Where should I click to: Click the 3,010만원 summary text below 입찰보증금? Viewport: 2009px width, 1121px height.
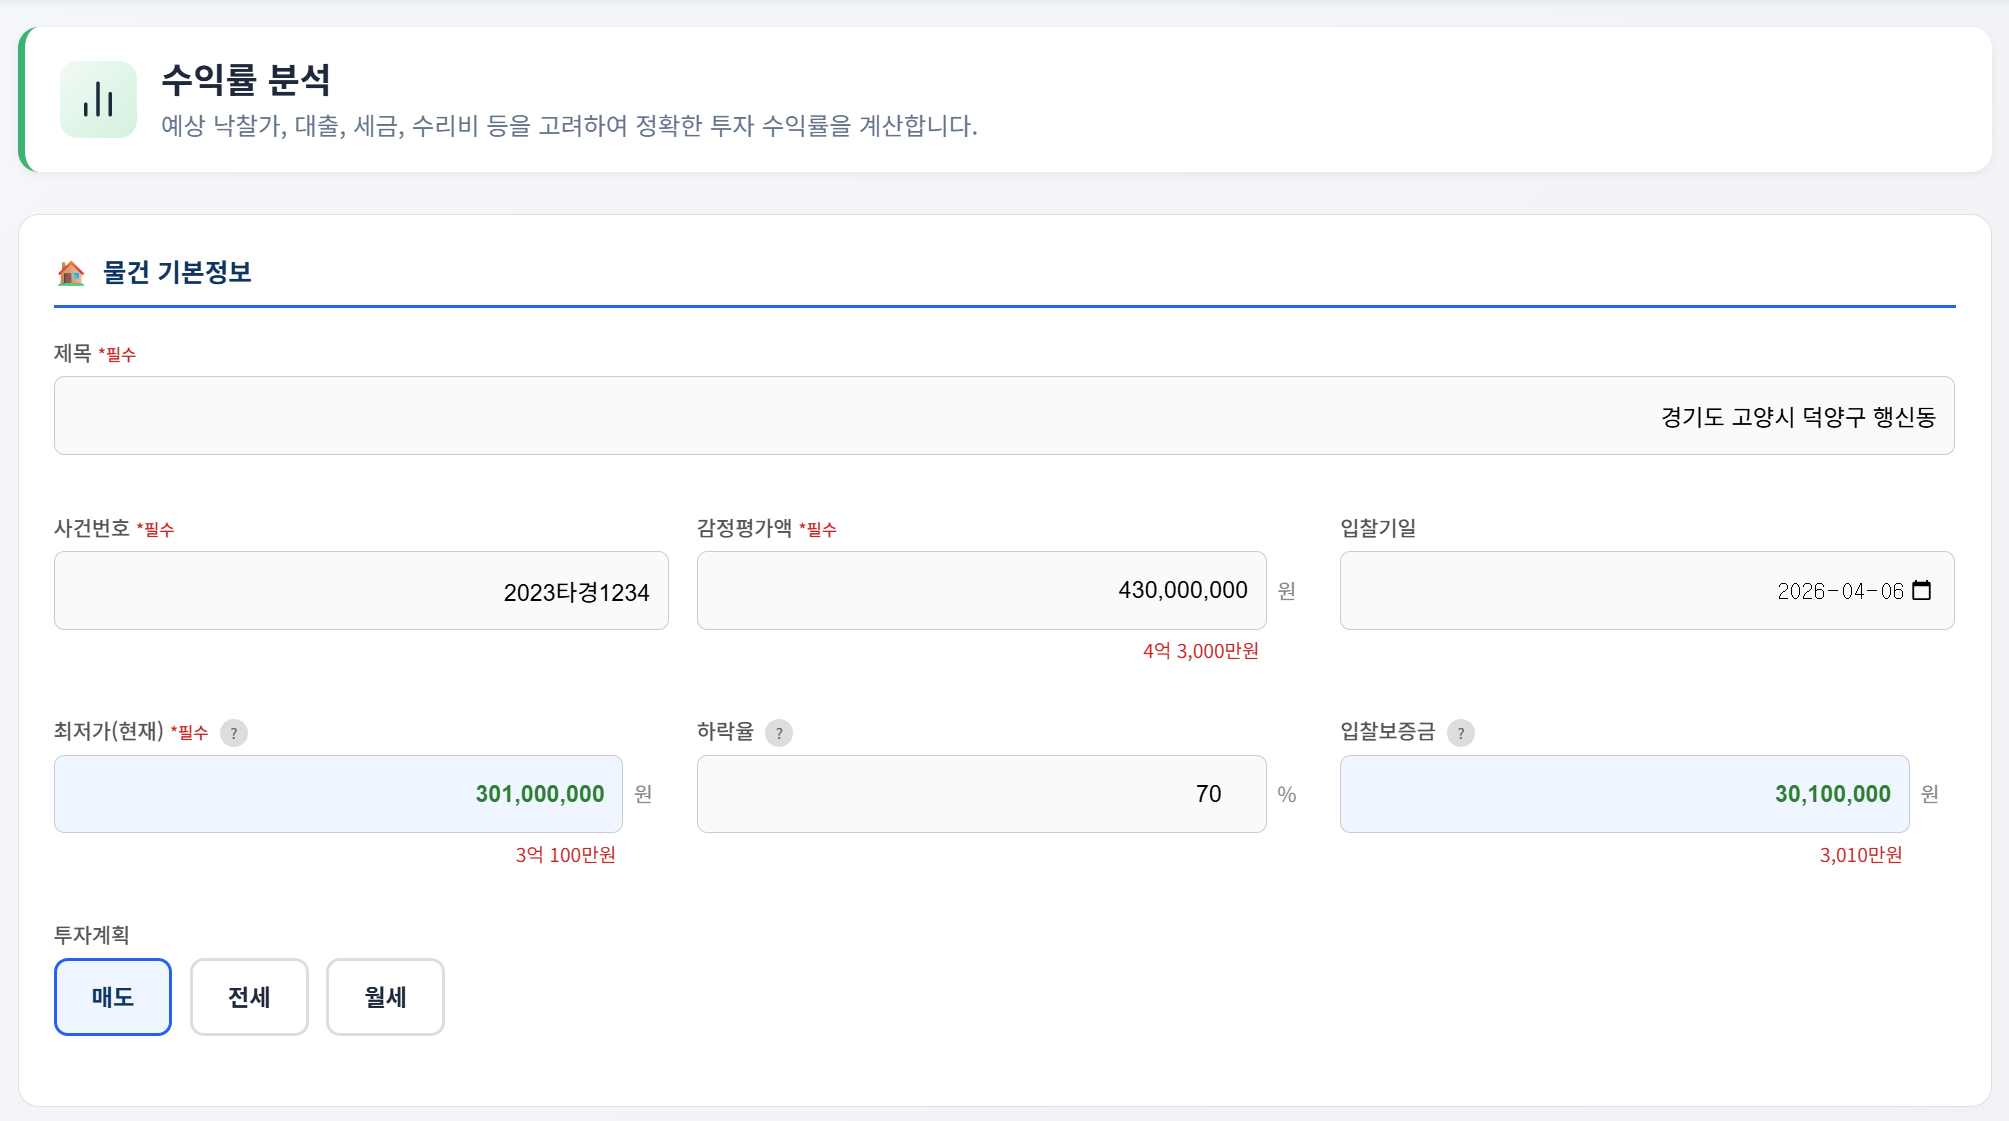(1862, 855)
